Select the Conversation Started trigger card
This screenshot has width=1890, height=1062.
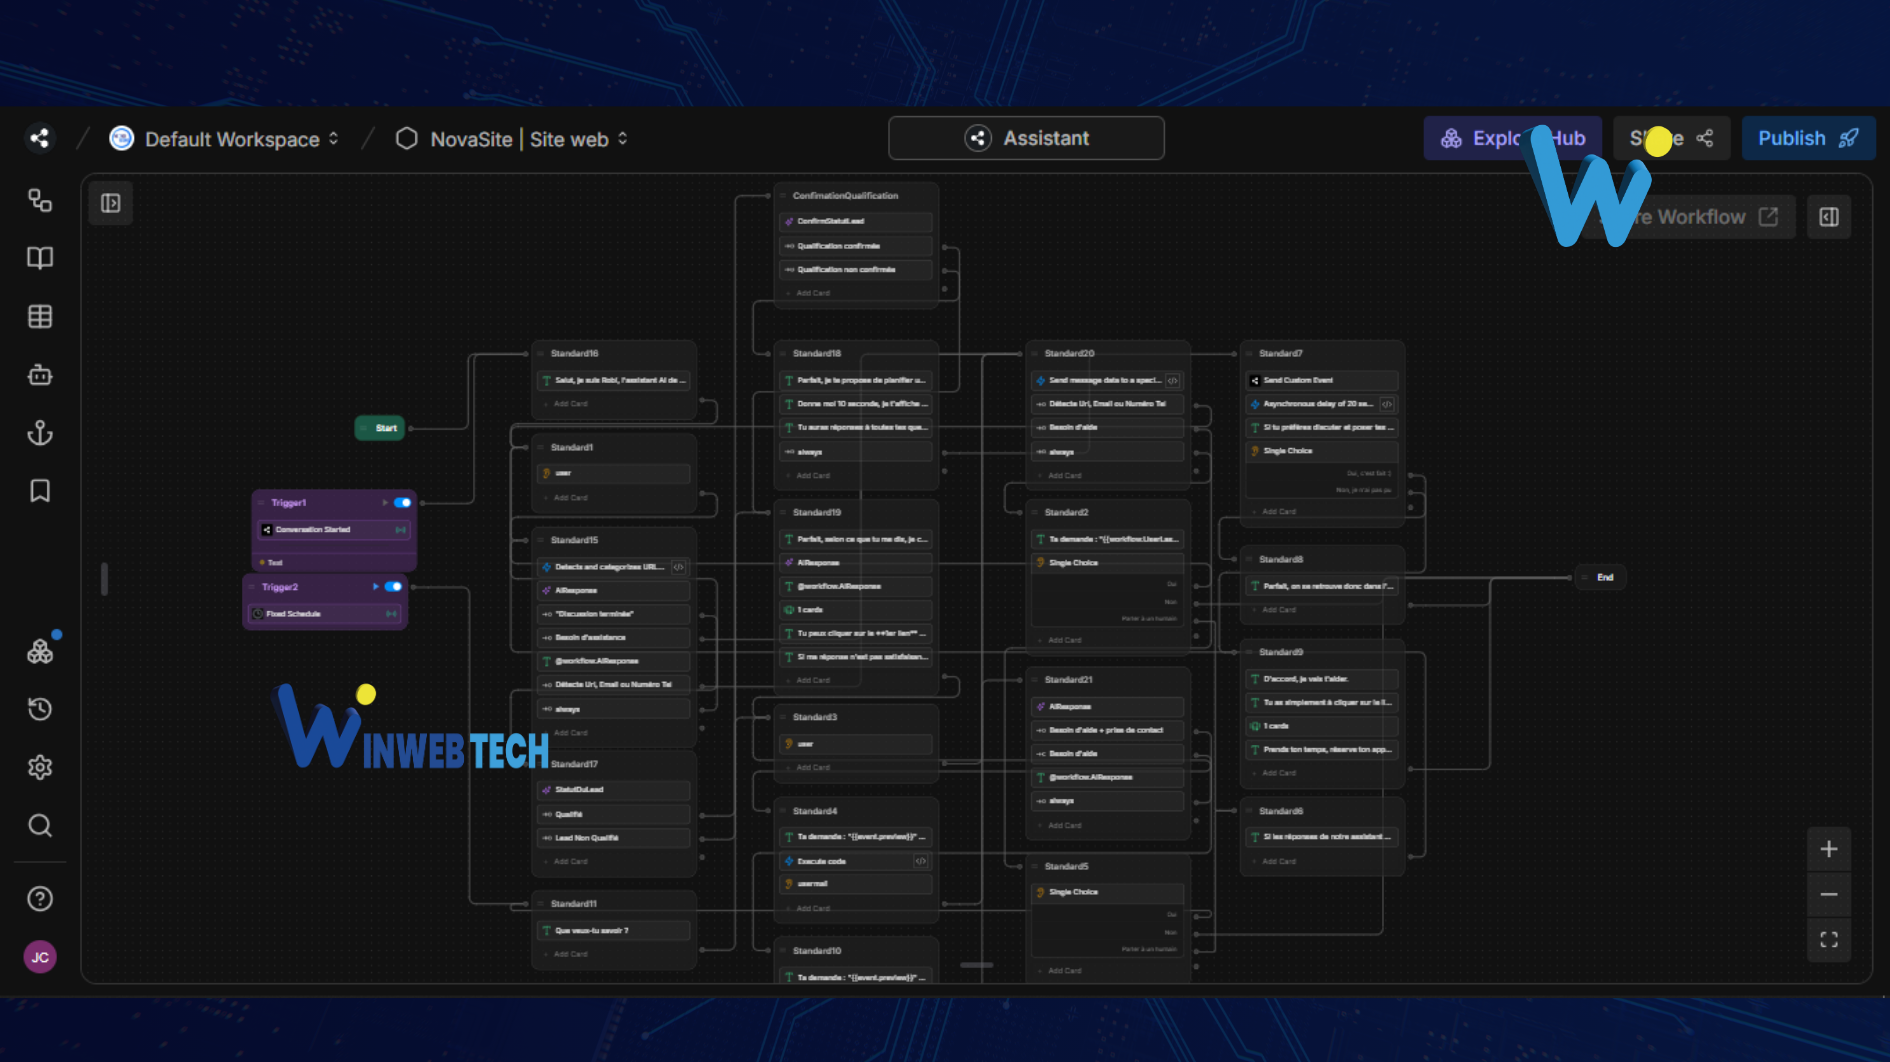coord(334,530)
